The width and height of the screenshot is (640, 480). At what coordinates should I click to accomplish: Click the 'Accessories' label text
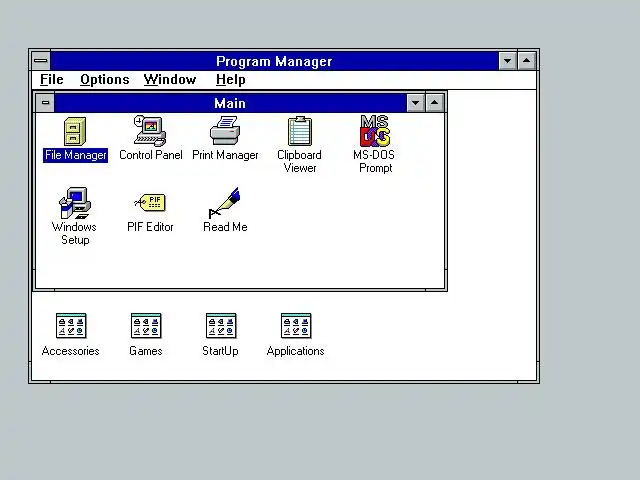click(71, 351)
